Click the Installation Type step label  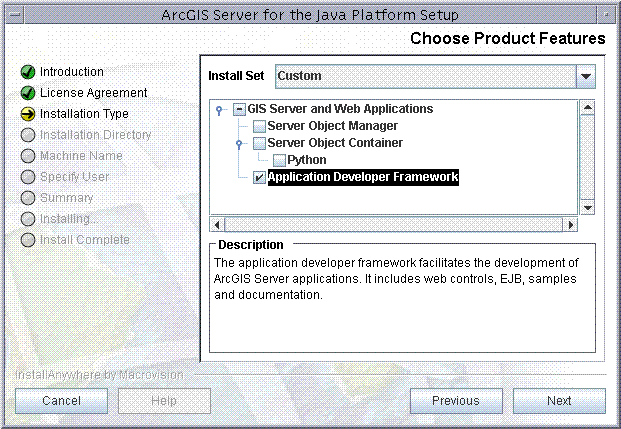coord(84,114)
